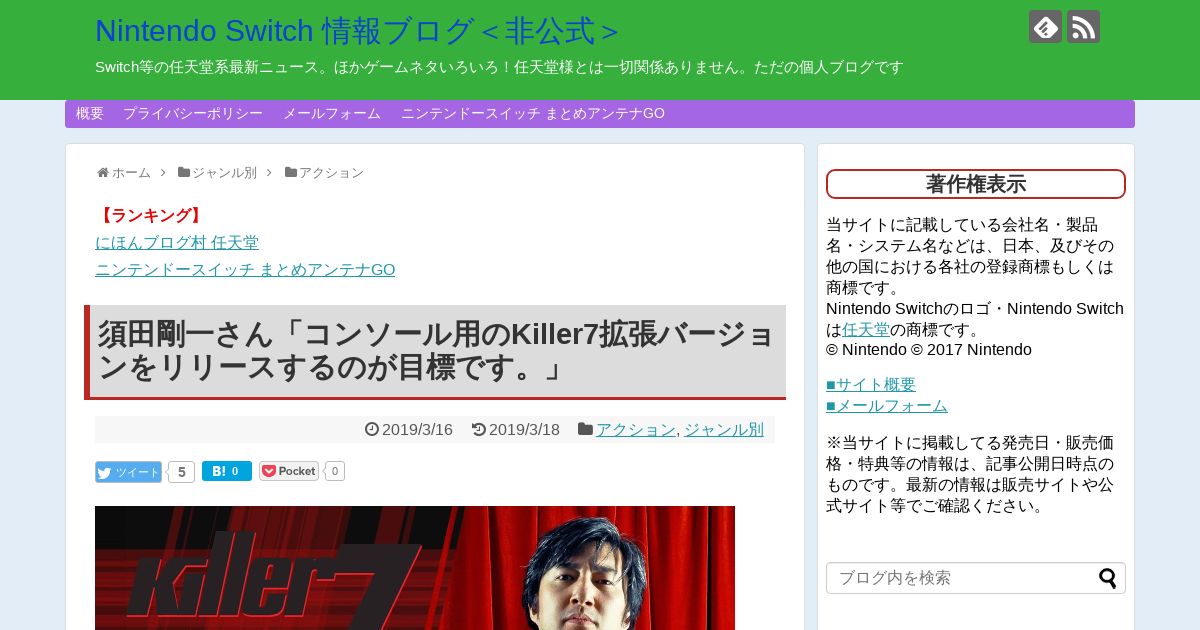Click the article headline about Killer7
Screen dimensions: 1200x630
435,351
